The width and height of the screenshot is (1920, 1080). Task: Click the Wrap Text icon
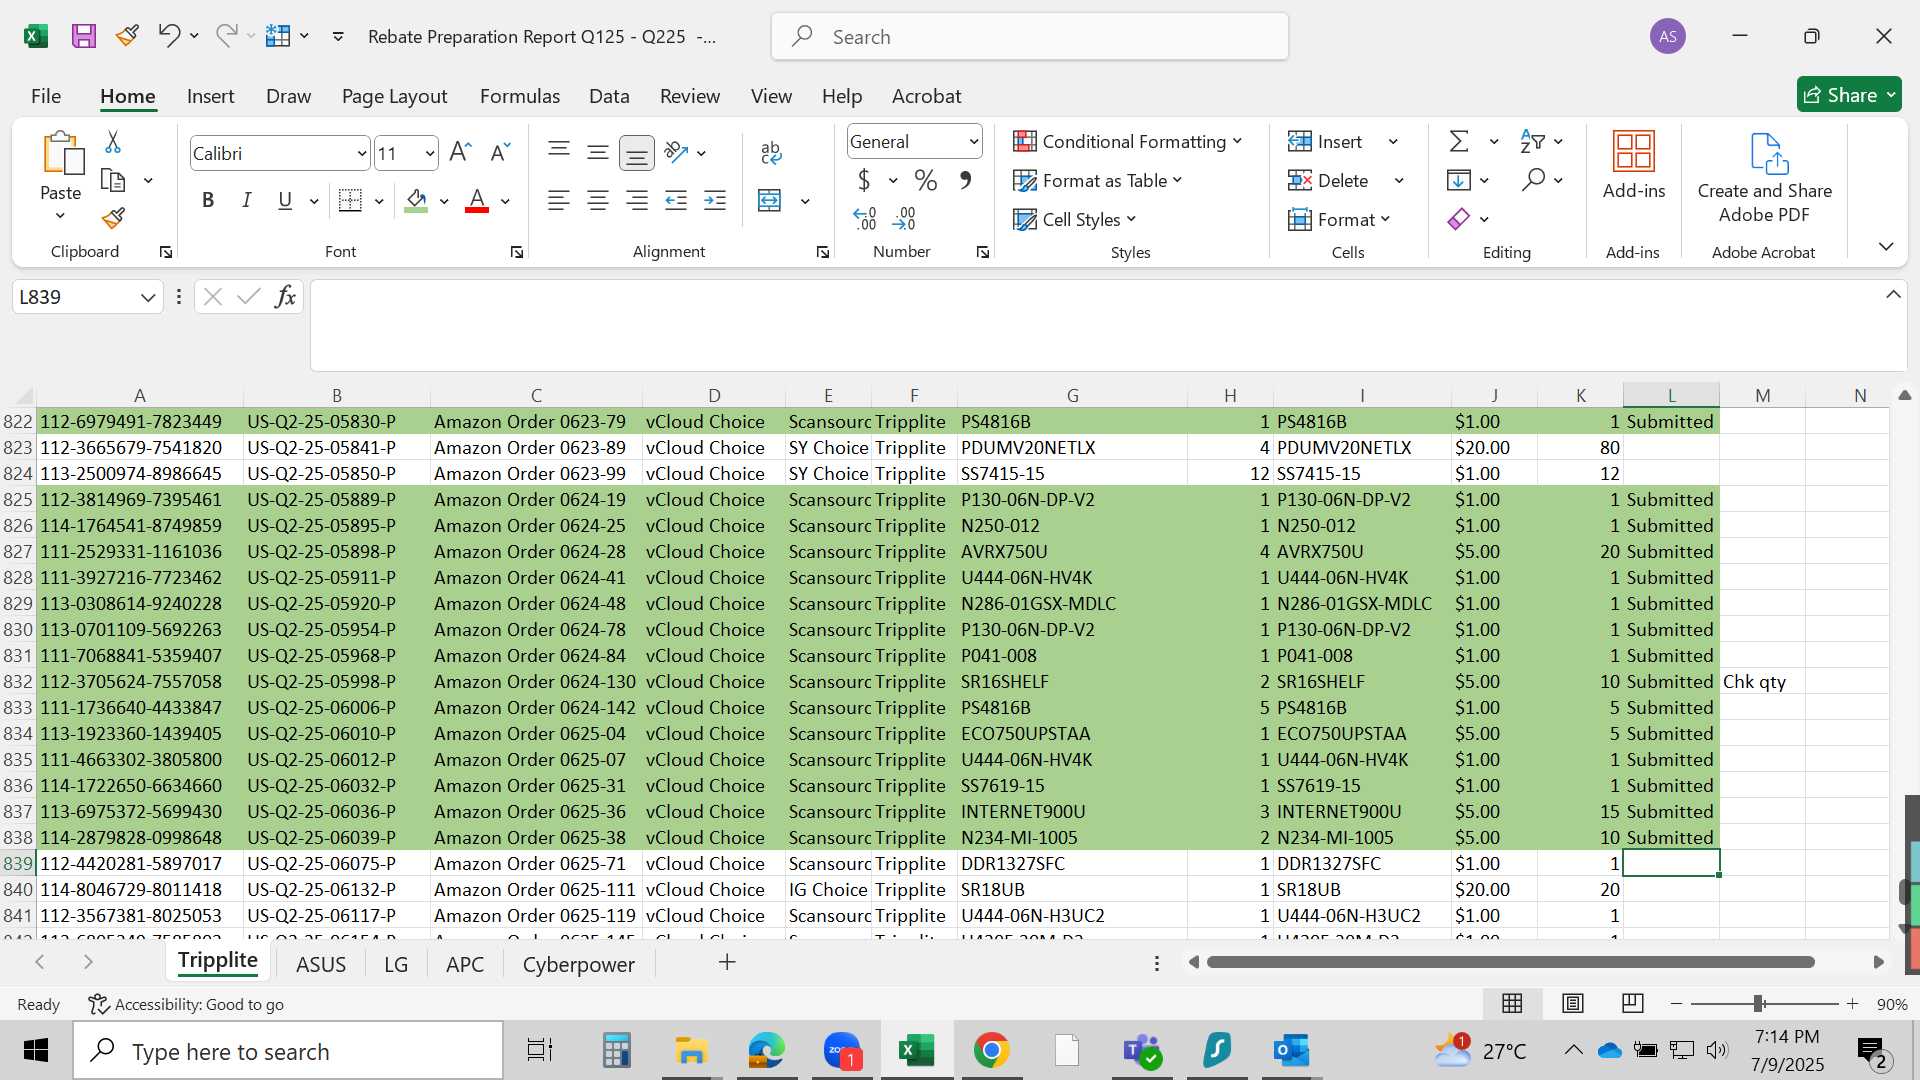(x=771, y=153)
